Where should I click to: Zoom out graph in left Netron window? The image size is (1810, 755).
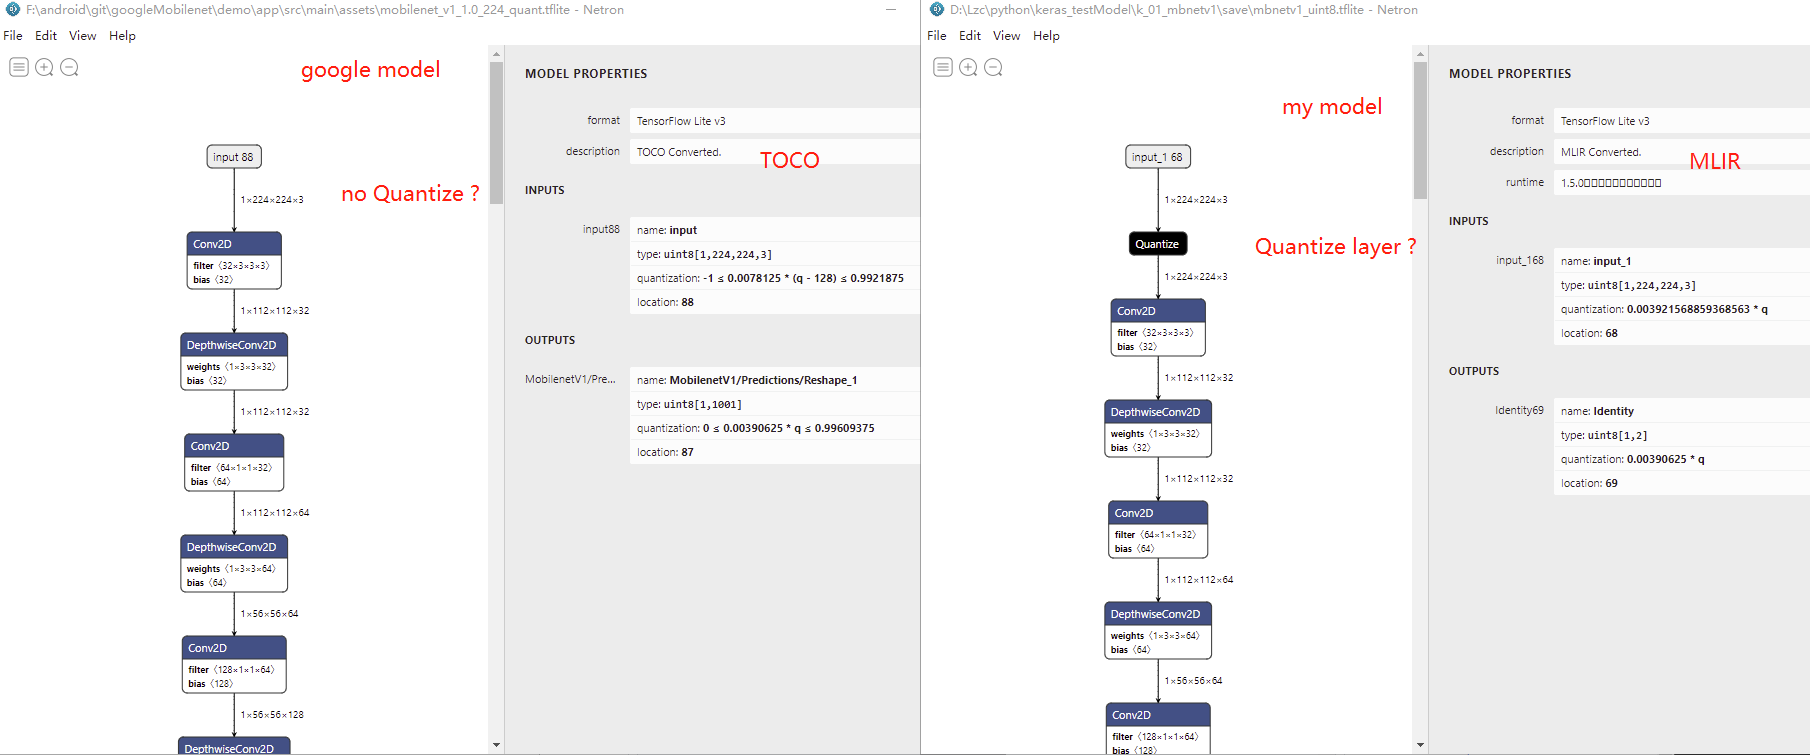(x=69, y=67)
